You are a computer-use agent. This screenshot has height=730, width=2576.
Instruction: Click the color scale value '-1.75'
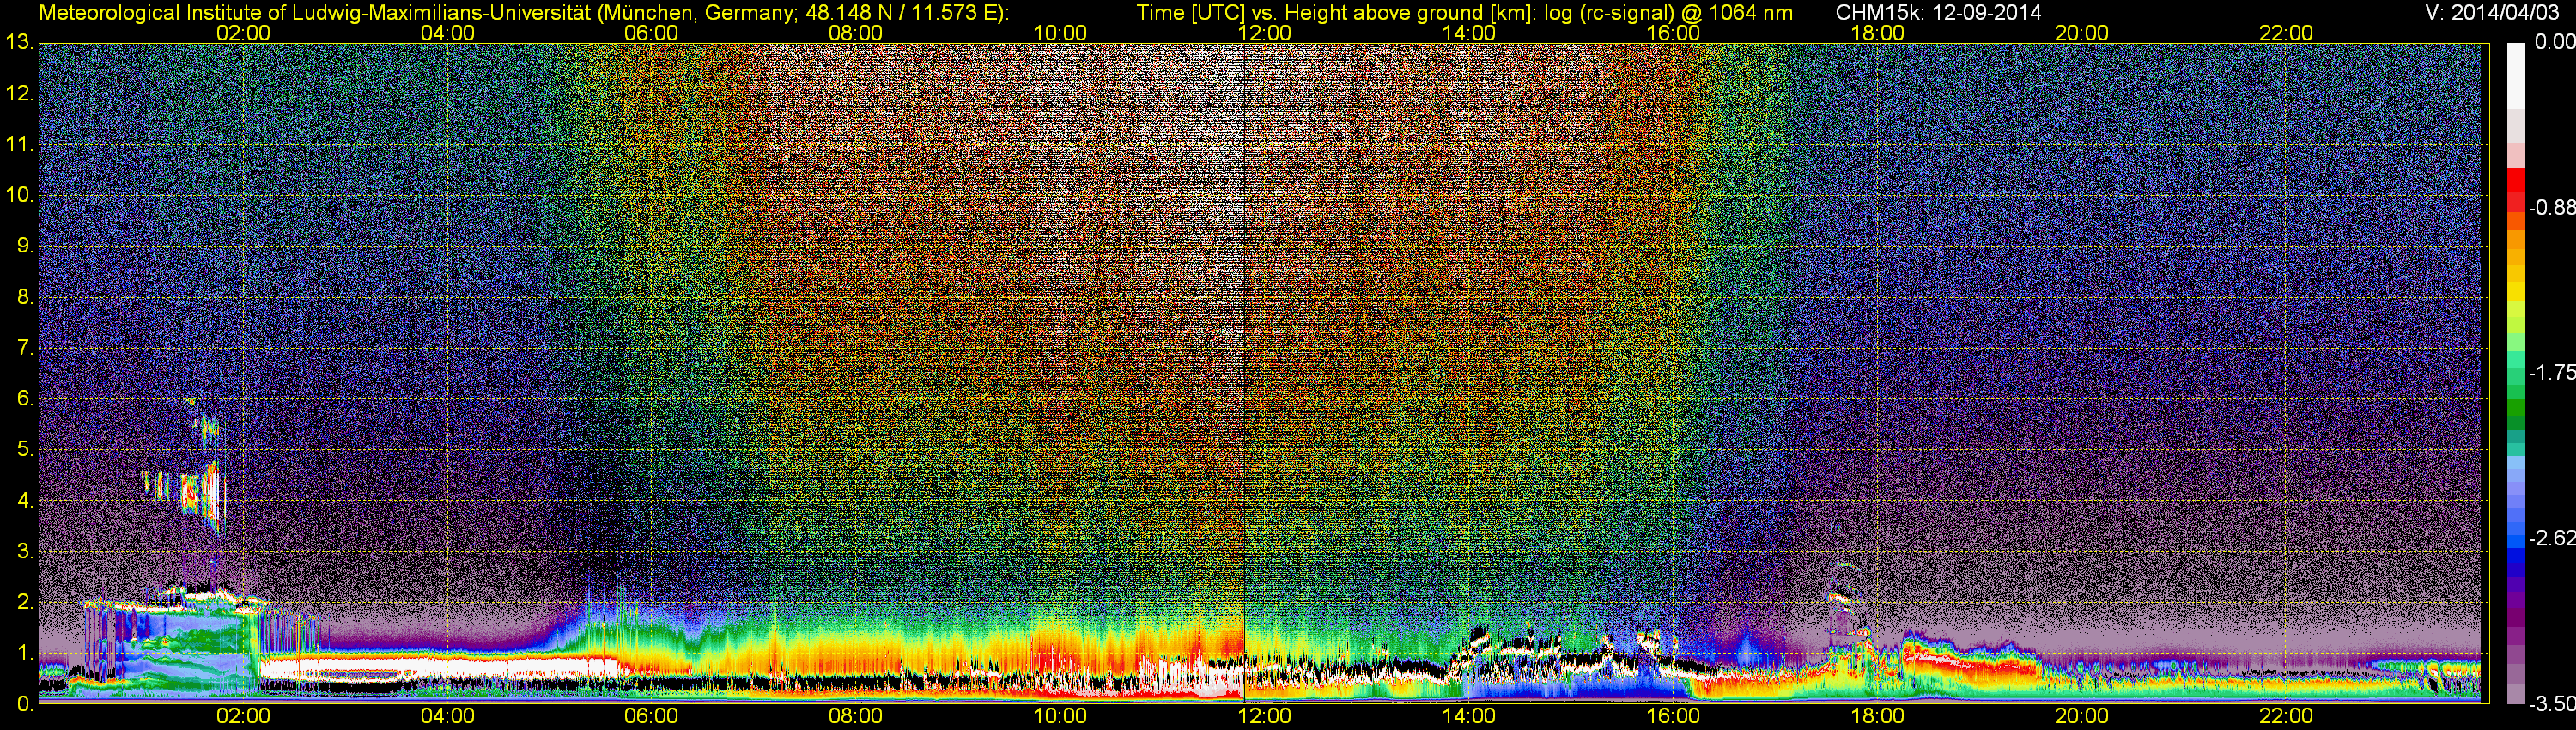pos(2551,373)
